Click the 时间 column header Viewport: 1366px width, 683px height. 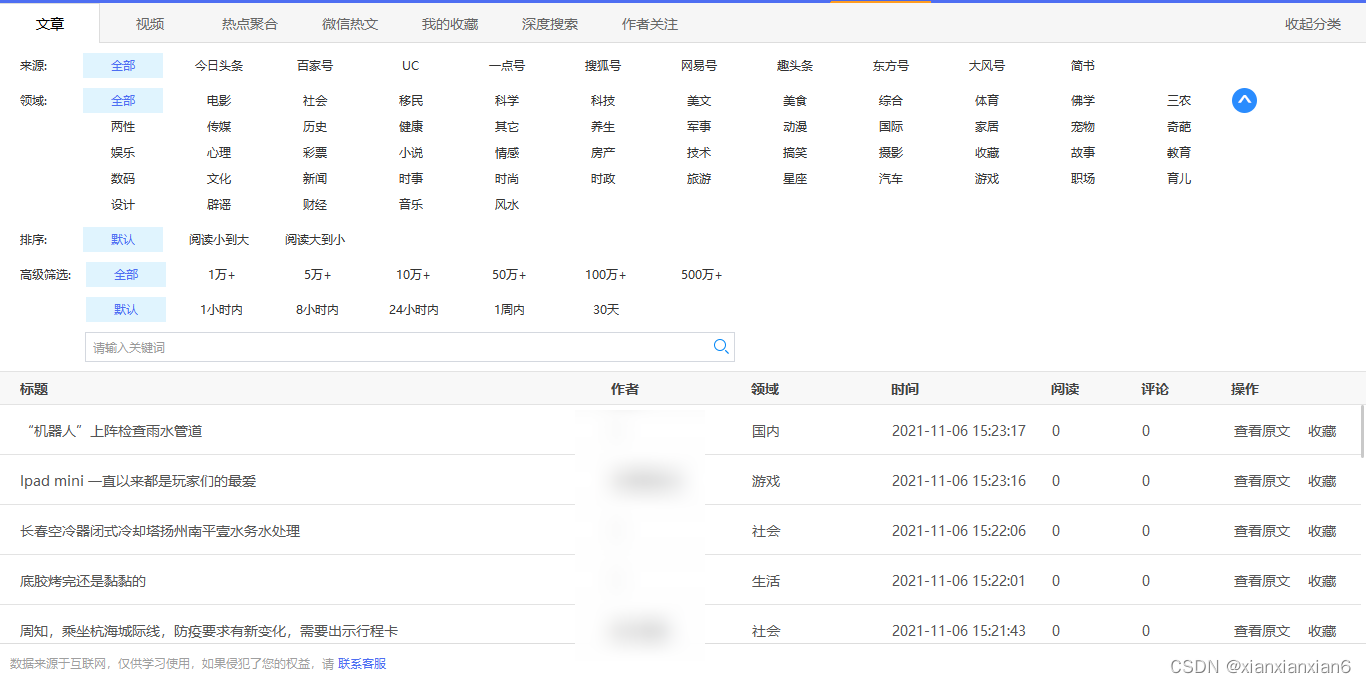pos(905,389)
